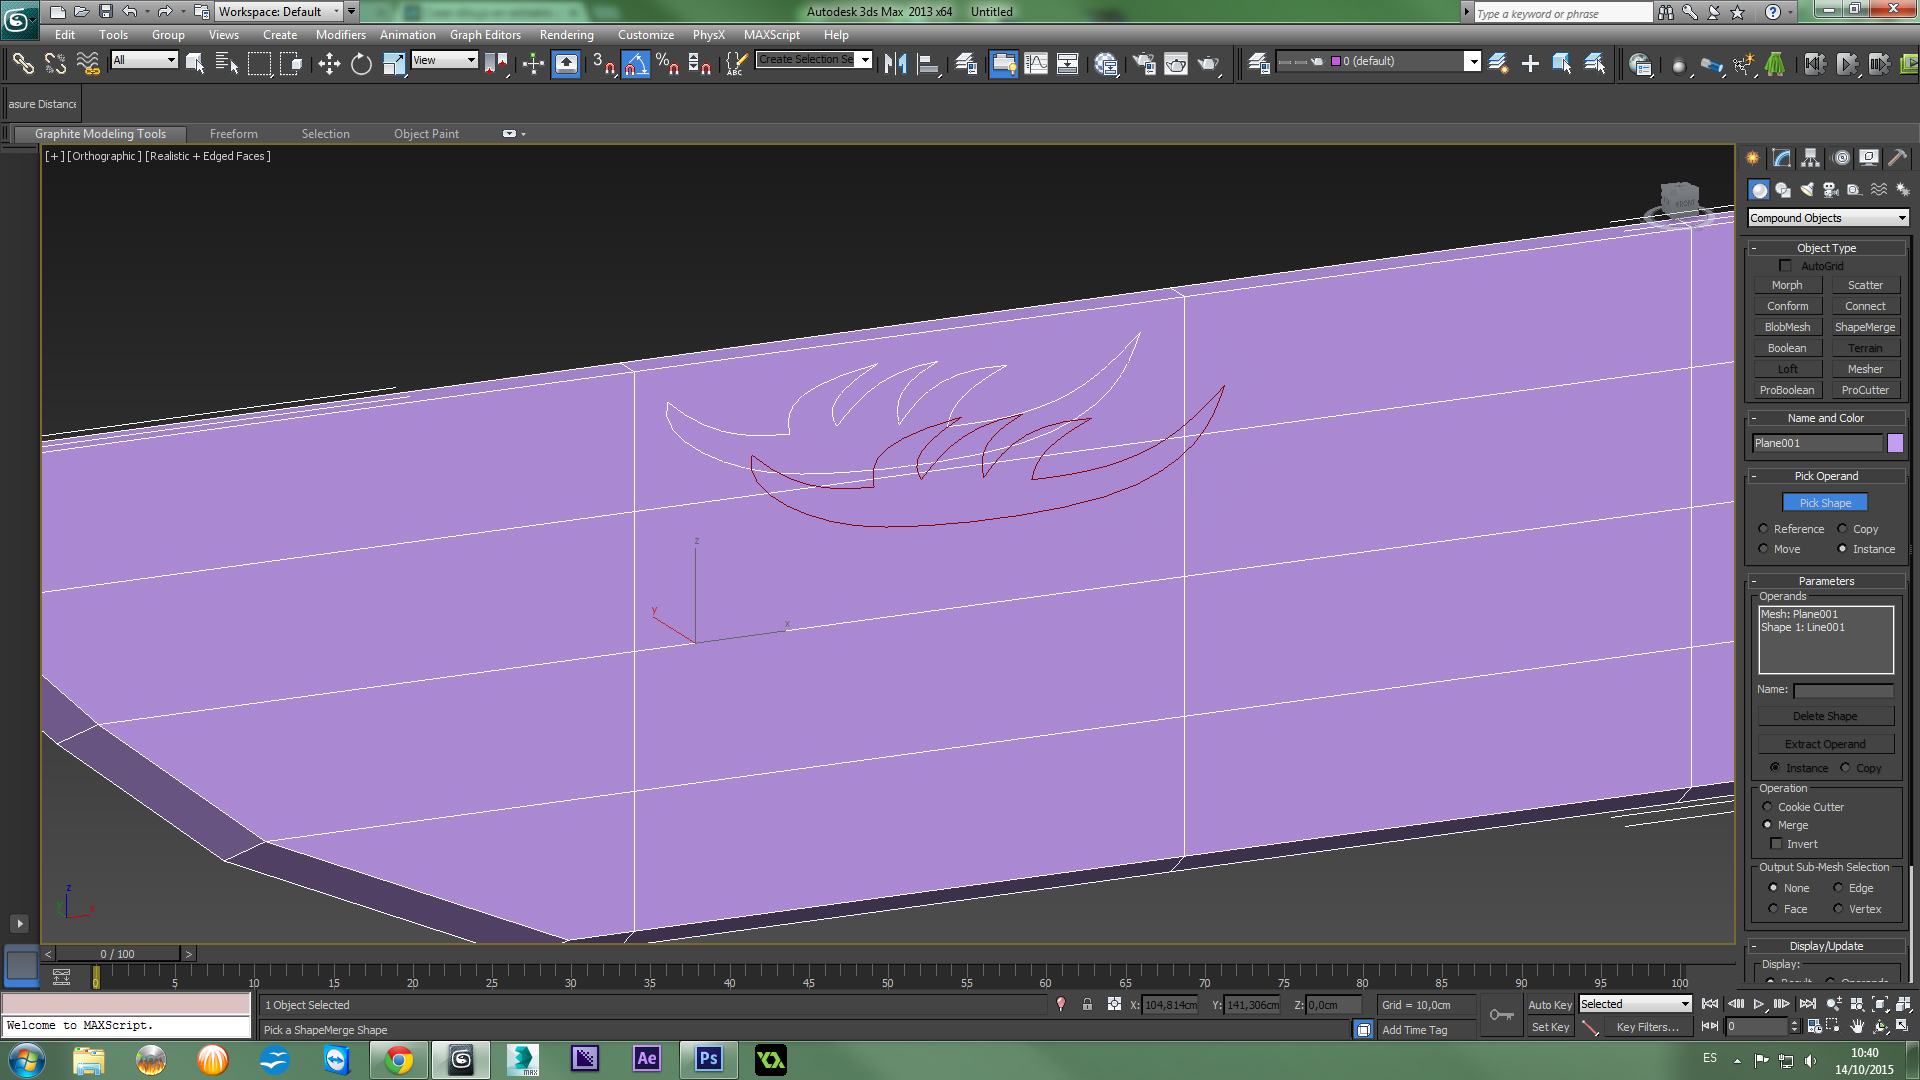Click the Play Animation button
Image resolution: width=1920 pixels, height=1080 pixels.
click(1758, 1004)
